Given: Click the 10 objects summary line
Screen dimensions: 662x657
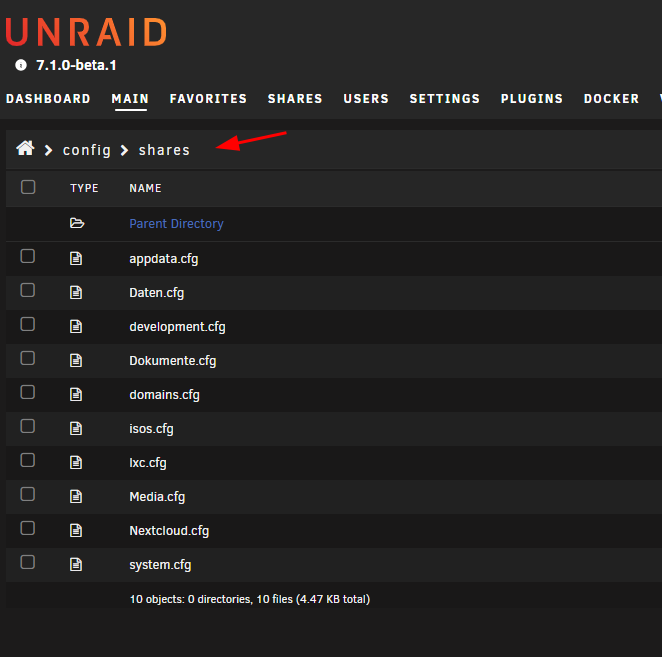Looking at the screenshot, I should (x=250, y=599).
